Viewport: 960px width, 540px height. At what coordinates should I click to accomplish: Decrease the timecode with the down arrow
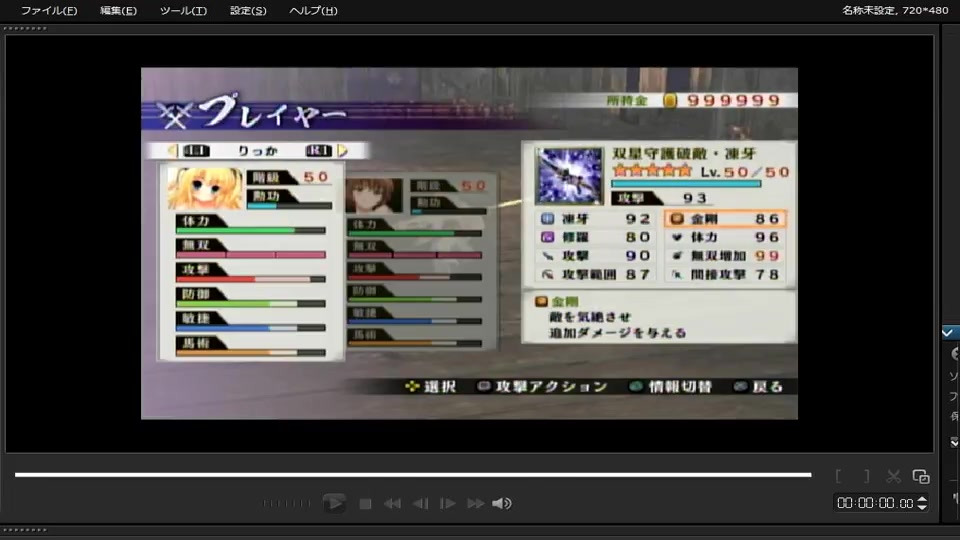(922, 507)
